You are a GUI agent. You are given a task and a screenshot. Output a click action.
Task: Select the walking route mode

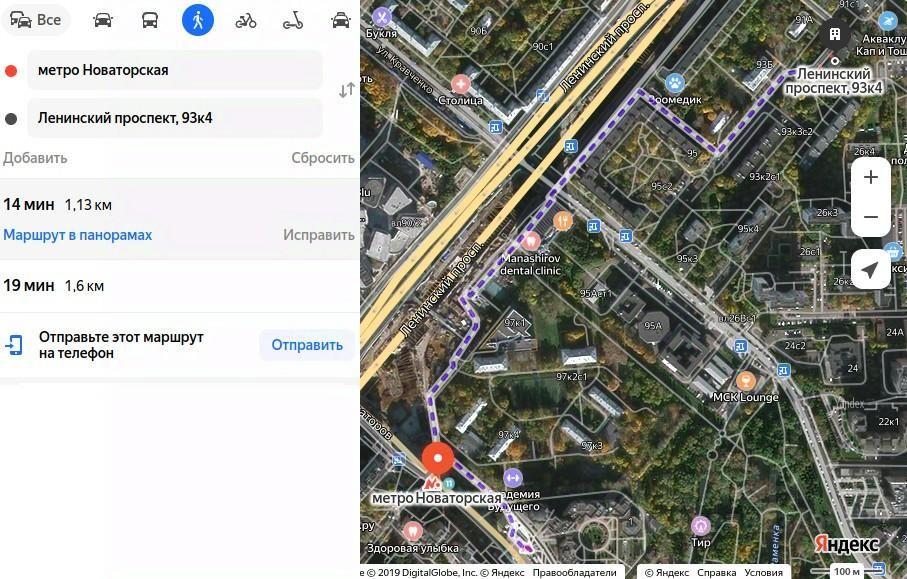(x=198, y=20)
